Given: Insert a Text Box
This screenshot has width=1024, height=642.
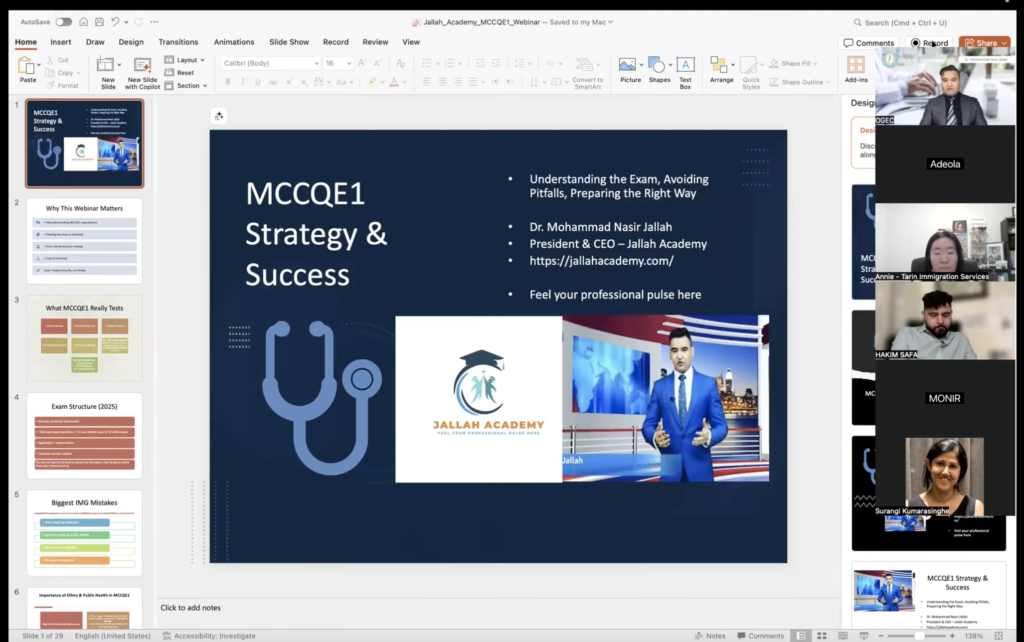Looking at the screenshot, I should pyautogui.click(x=685, y=70).
